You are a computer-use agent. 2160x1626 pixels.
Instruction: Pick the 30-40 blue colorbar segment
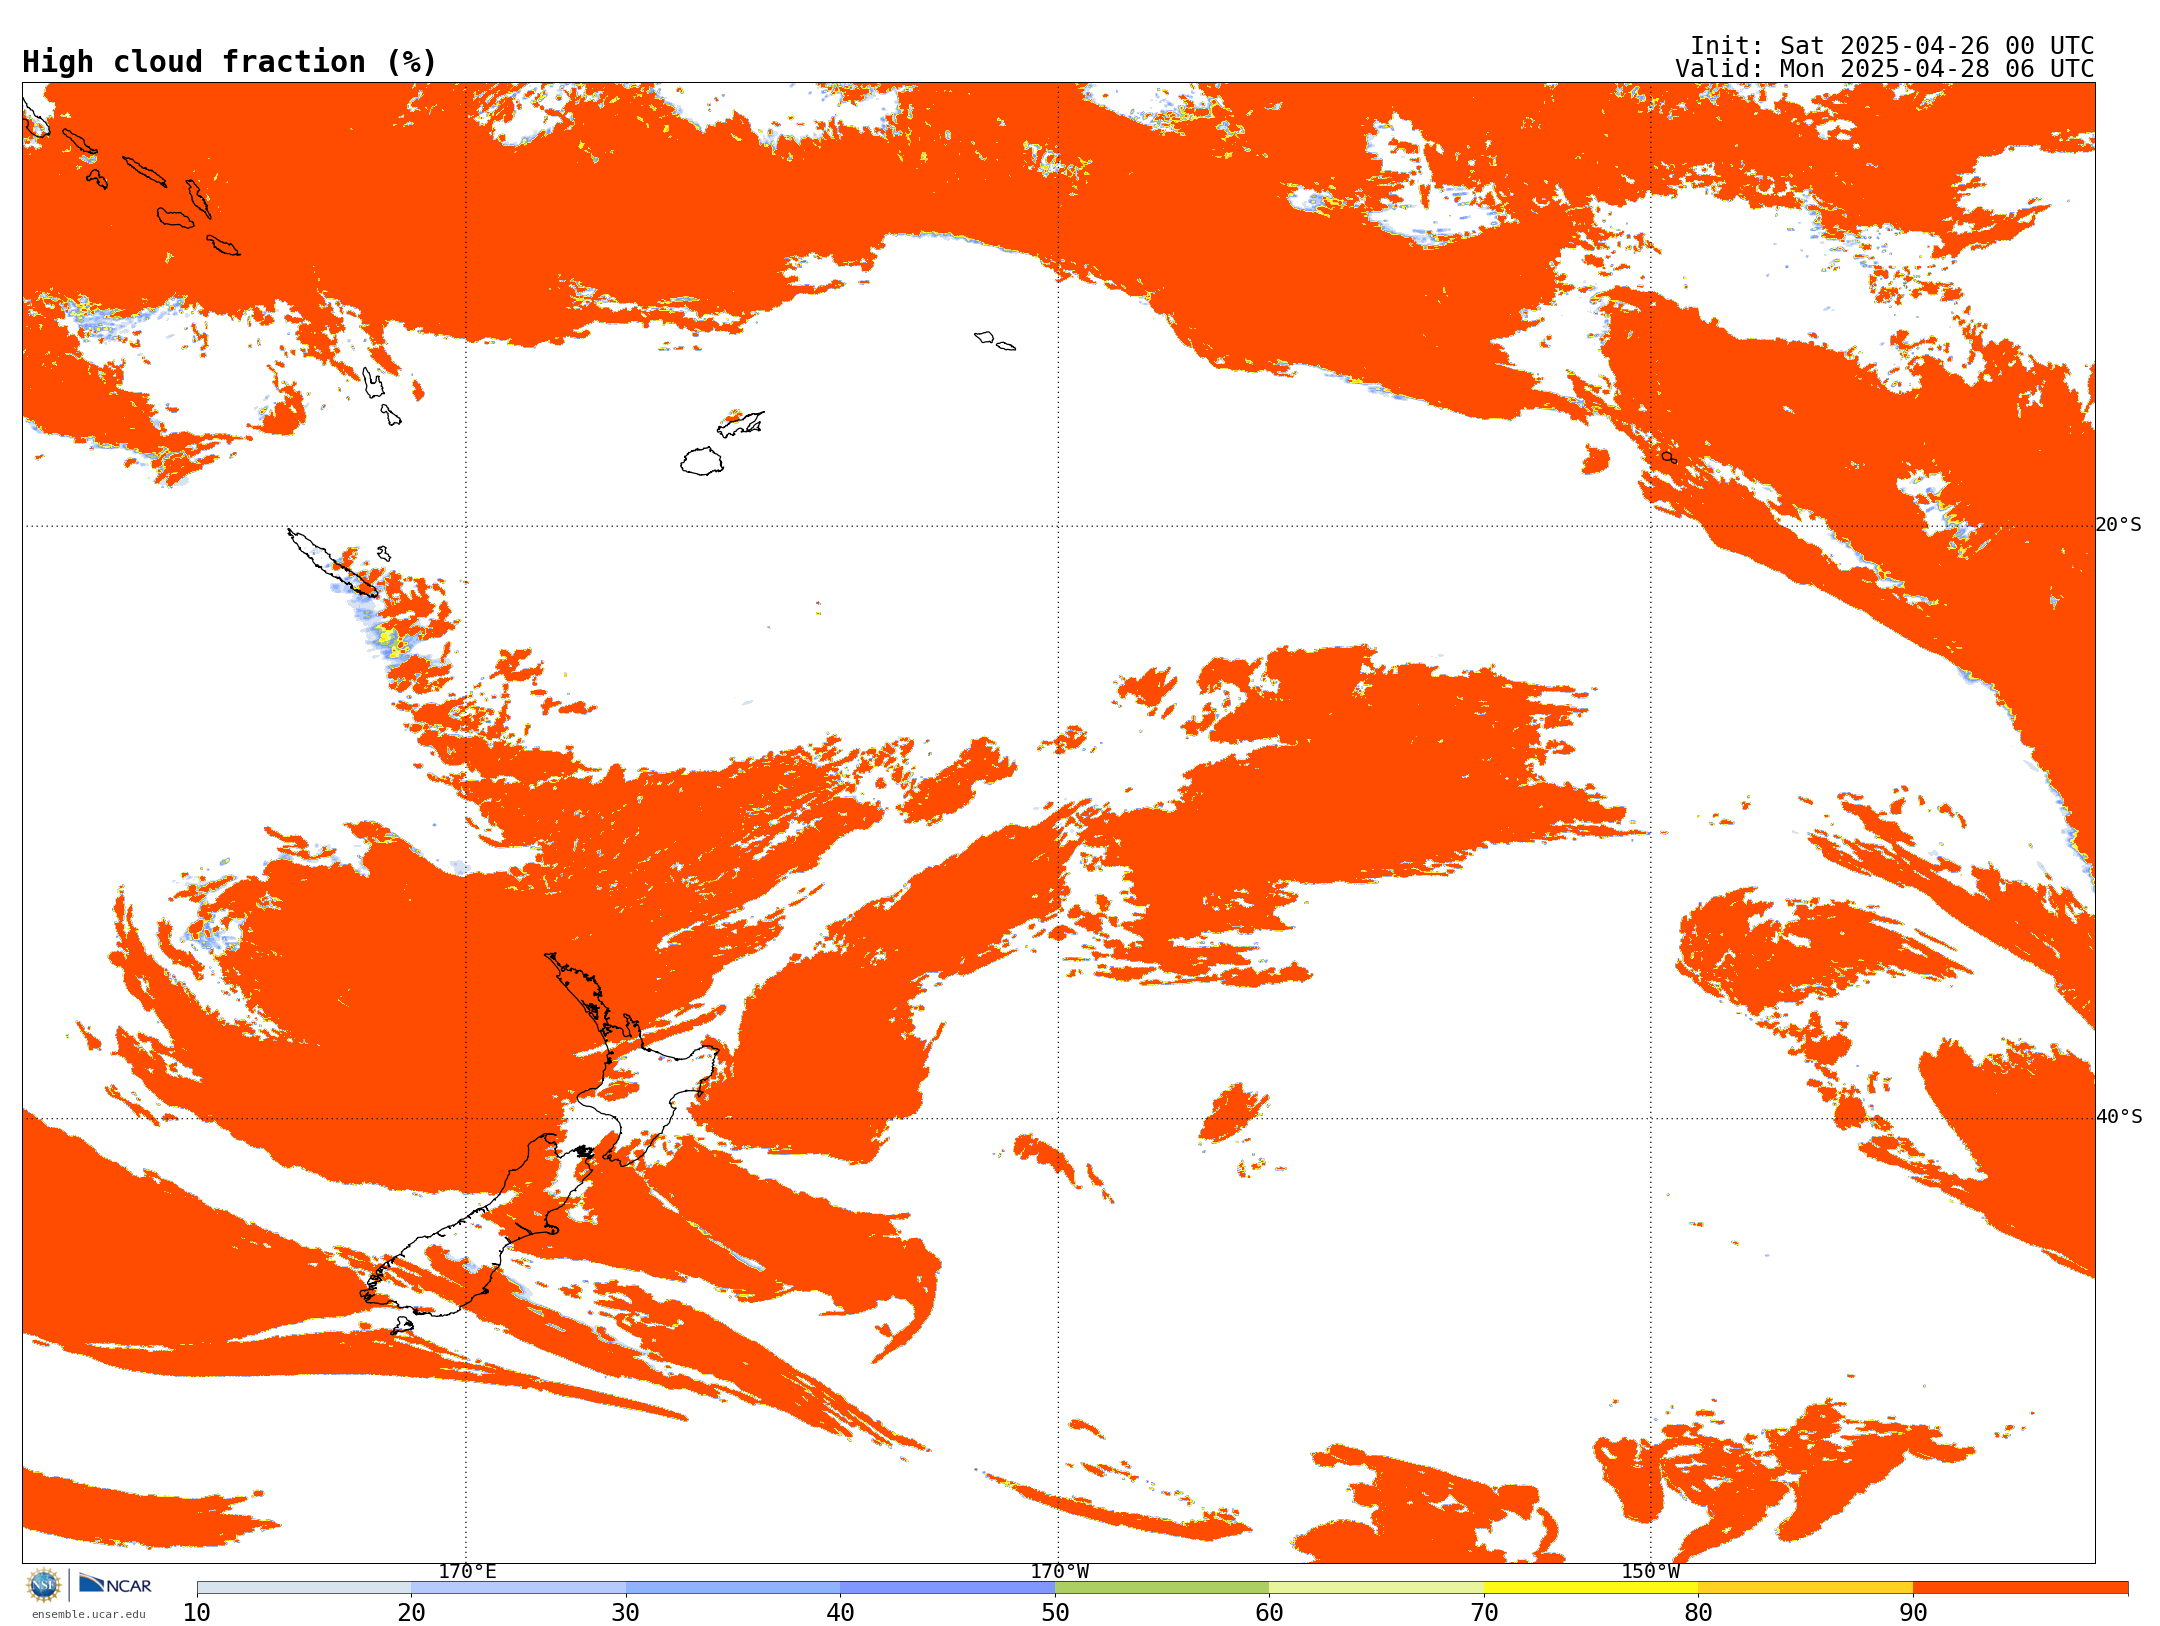(x=733, y=1588)
